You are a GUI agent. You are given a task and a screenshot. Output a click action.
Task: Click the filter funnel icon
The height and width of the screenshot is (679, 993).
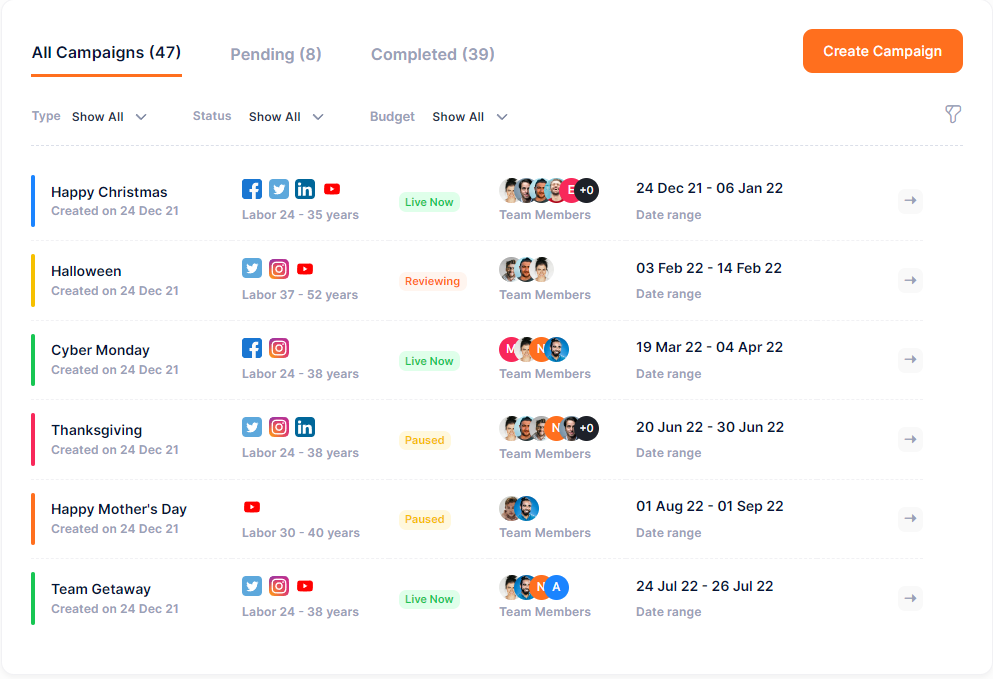click(x=953, y=115)
